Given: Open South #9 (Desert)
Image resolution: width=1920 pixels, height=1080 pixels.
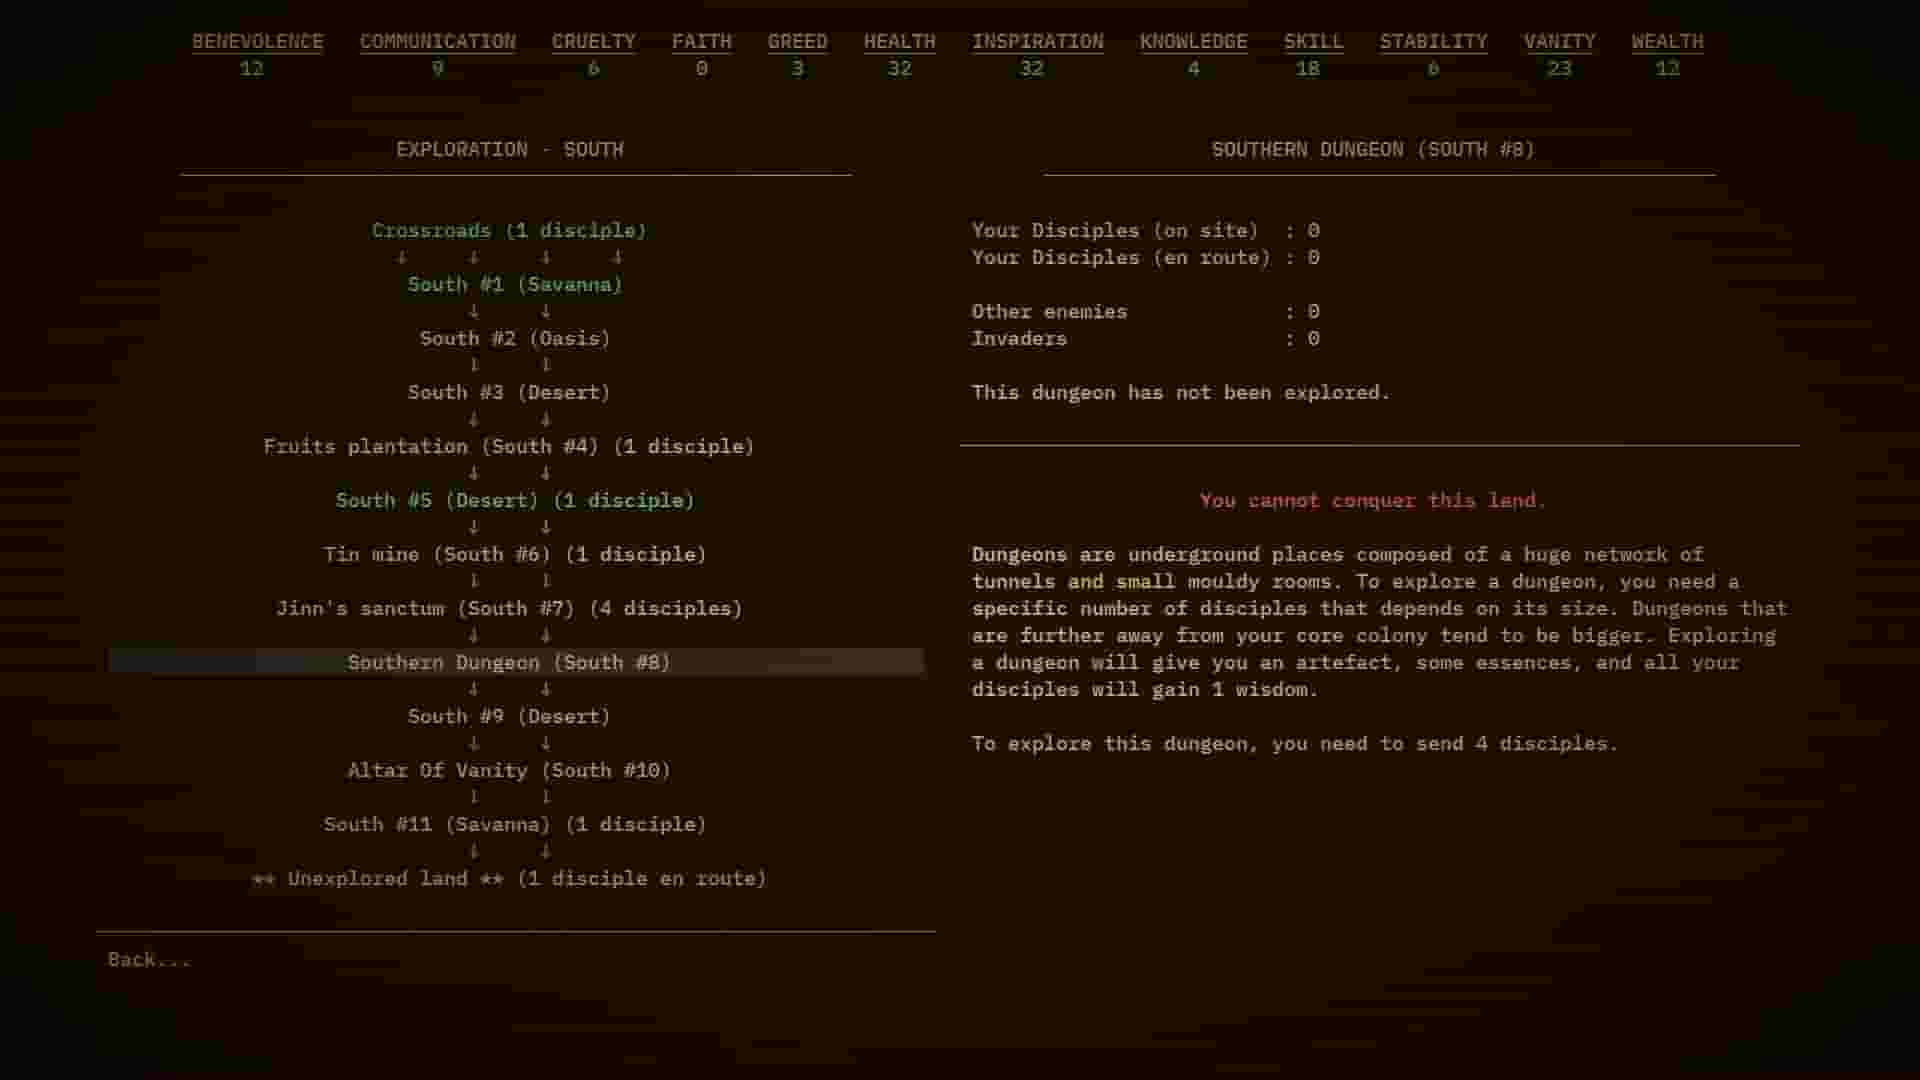Looking at the screenshot, I should (509, 716).
